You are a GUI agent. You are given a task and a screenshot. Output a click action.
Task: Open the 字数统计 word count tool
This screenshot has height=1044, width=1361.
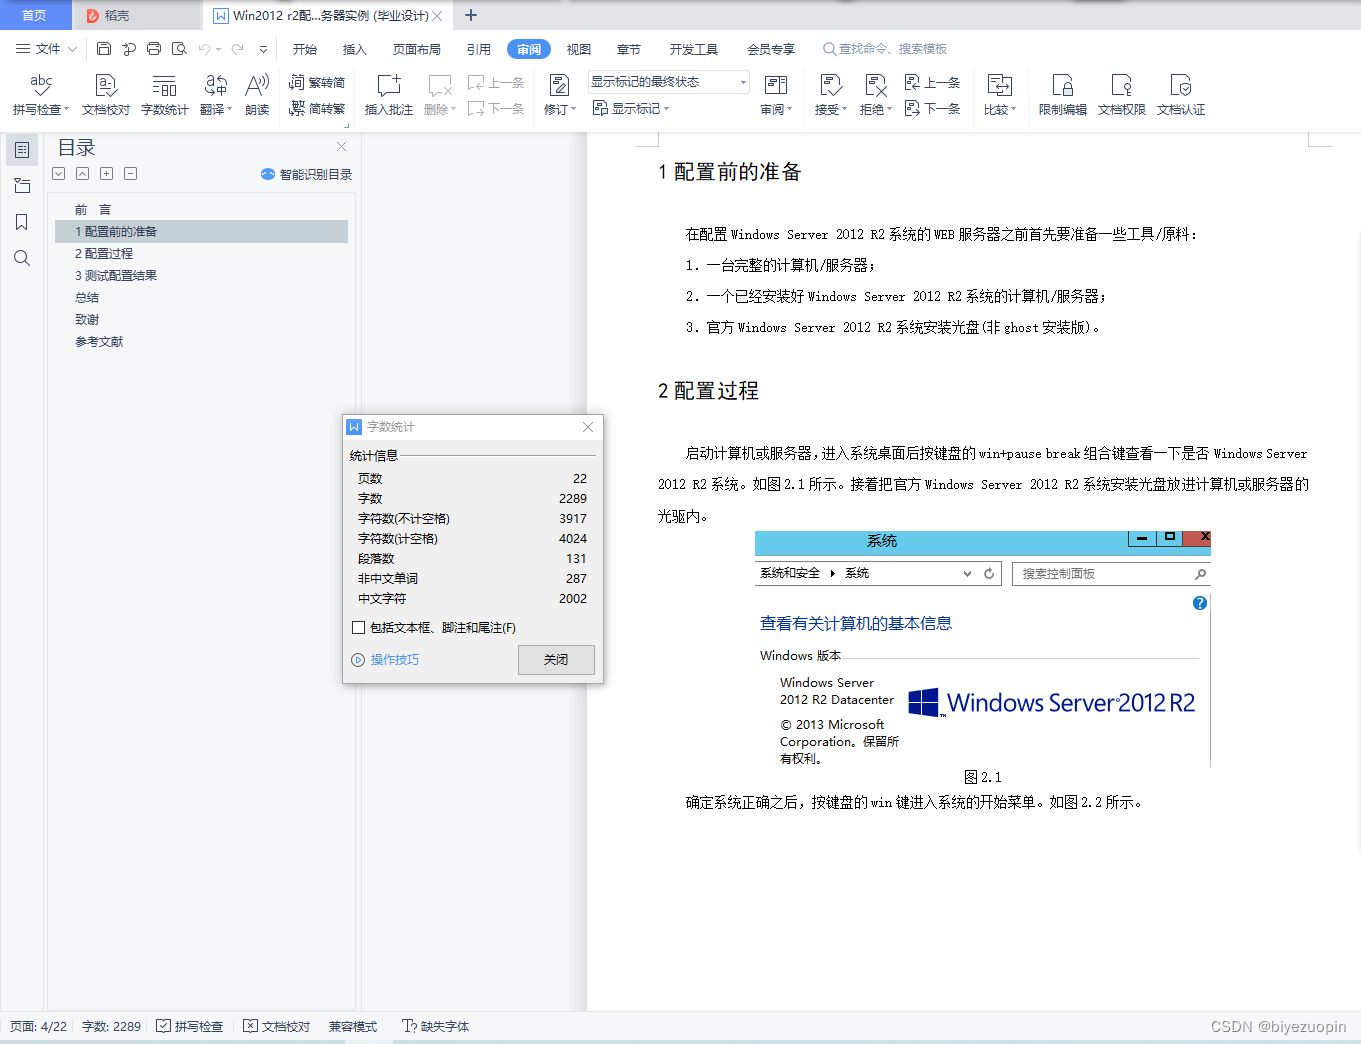[164, 94]
